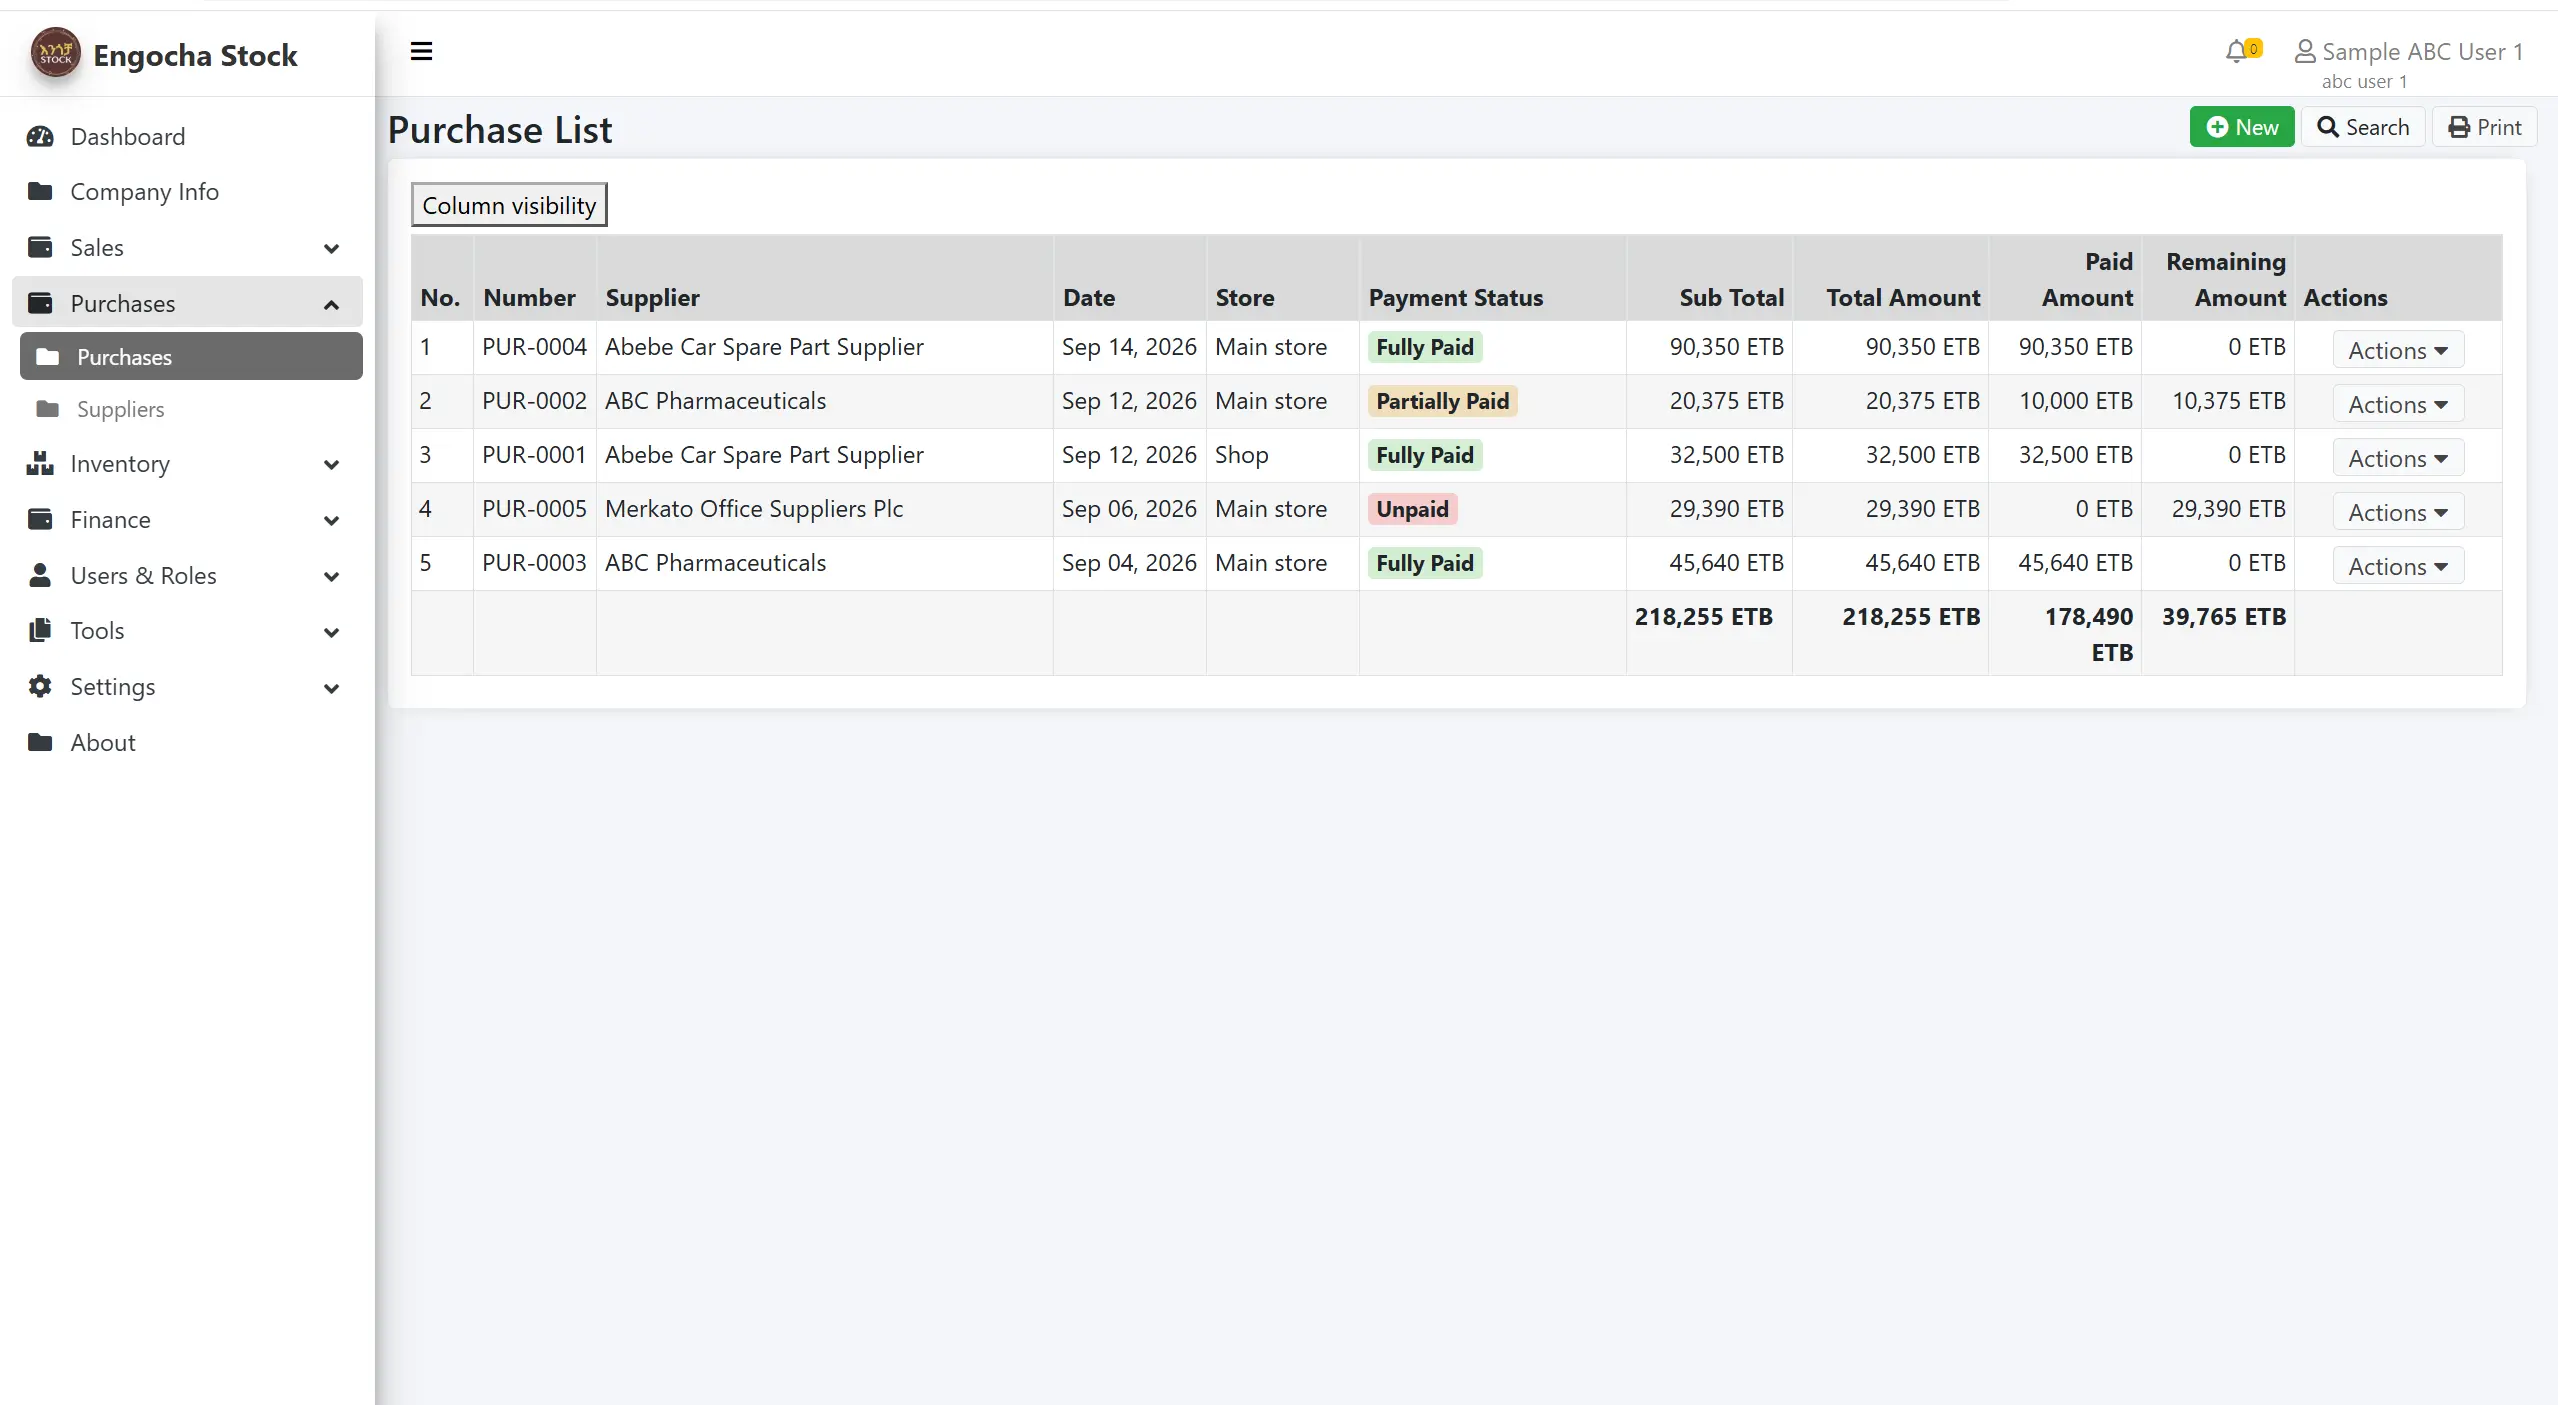2558x1405 pixels.
Task: Select the Purchases submenu item
Action: (191, 356)
